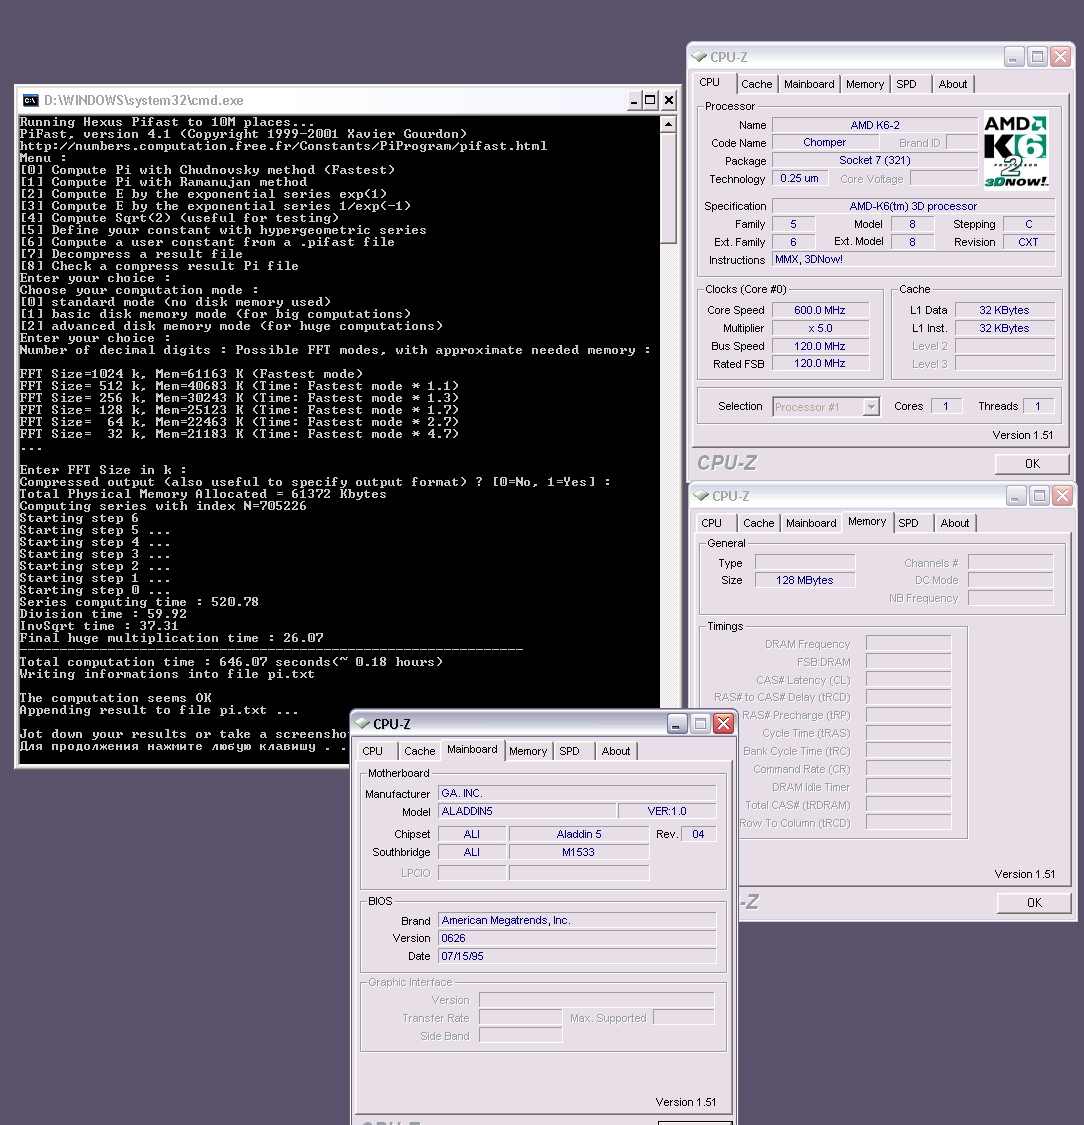Close the CPU-Z CPU tab window

click(x=1060, y=57)
